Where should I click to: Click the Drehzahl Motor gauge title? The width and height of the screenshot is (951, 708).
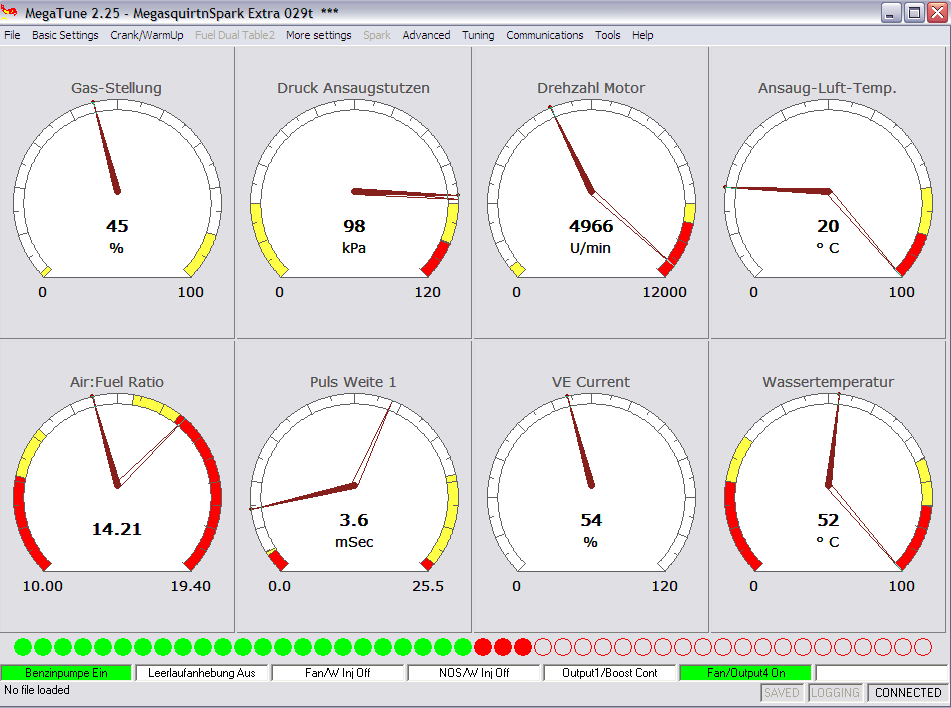[591, 88]
